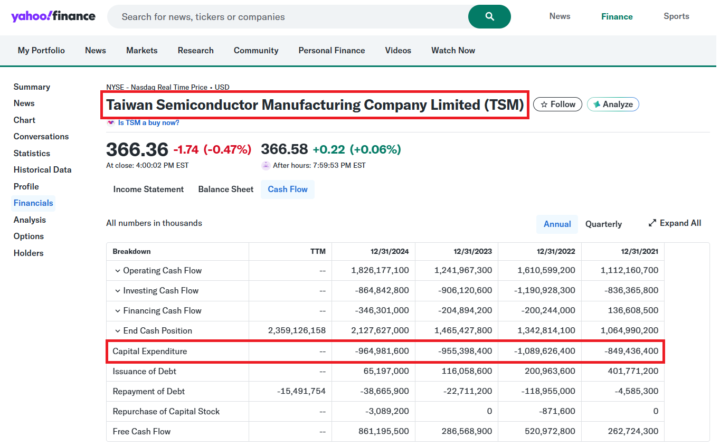Open My Portfolio in navigation bar
This screenshot has width=720, height=446.
(x=41, y=51)
